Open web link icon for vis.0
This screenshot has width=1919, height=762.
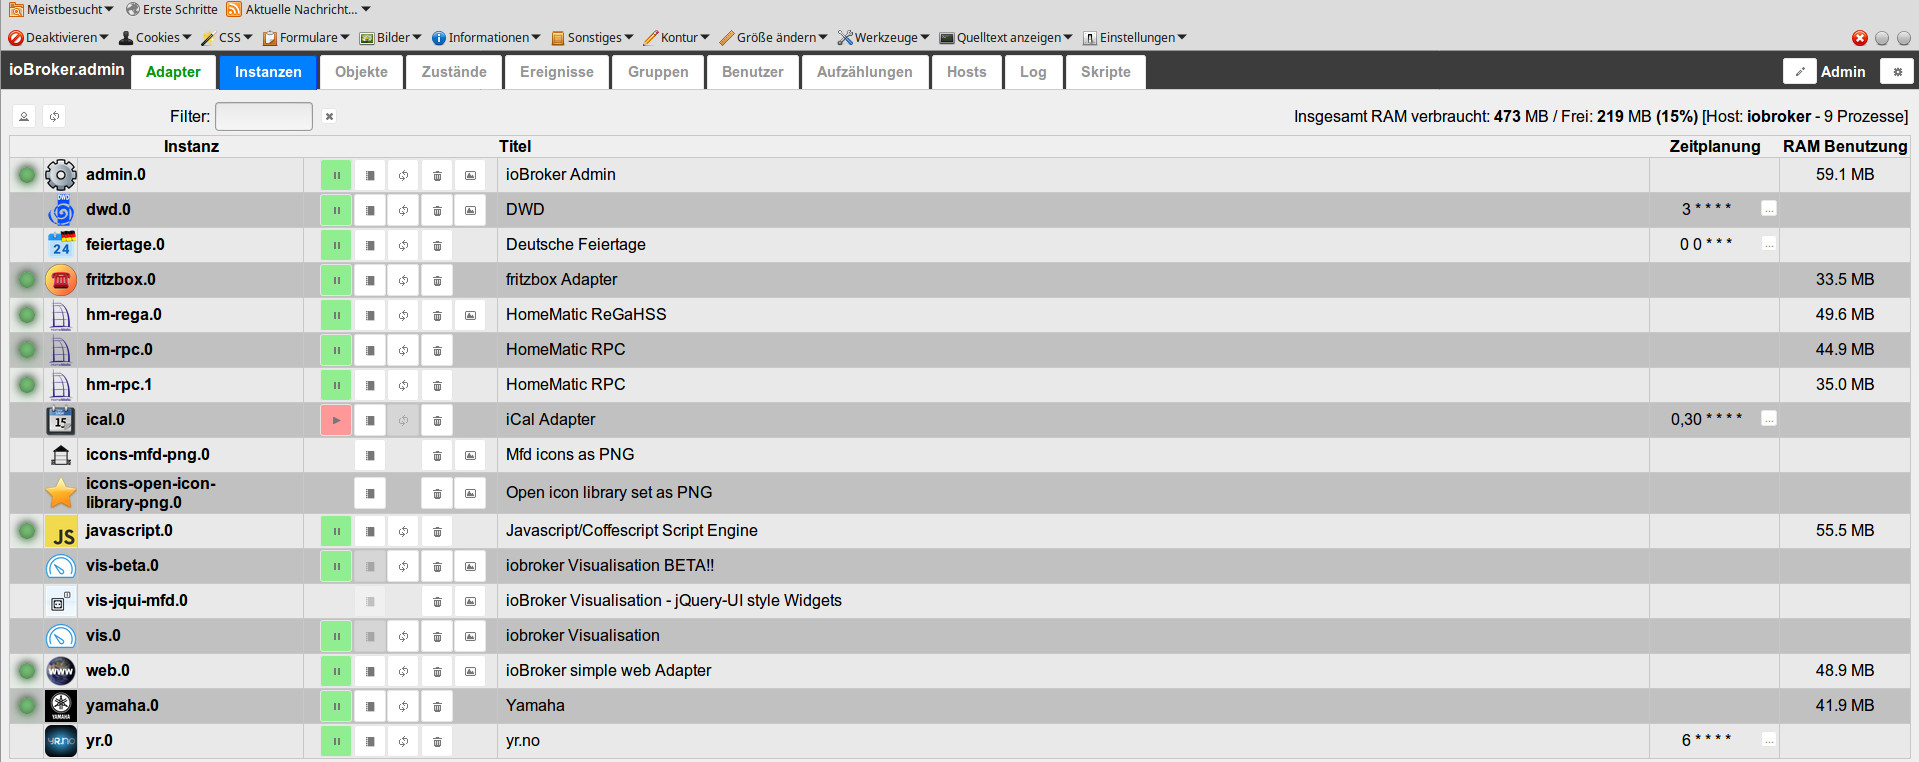tap(470, 636)
